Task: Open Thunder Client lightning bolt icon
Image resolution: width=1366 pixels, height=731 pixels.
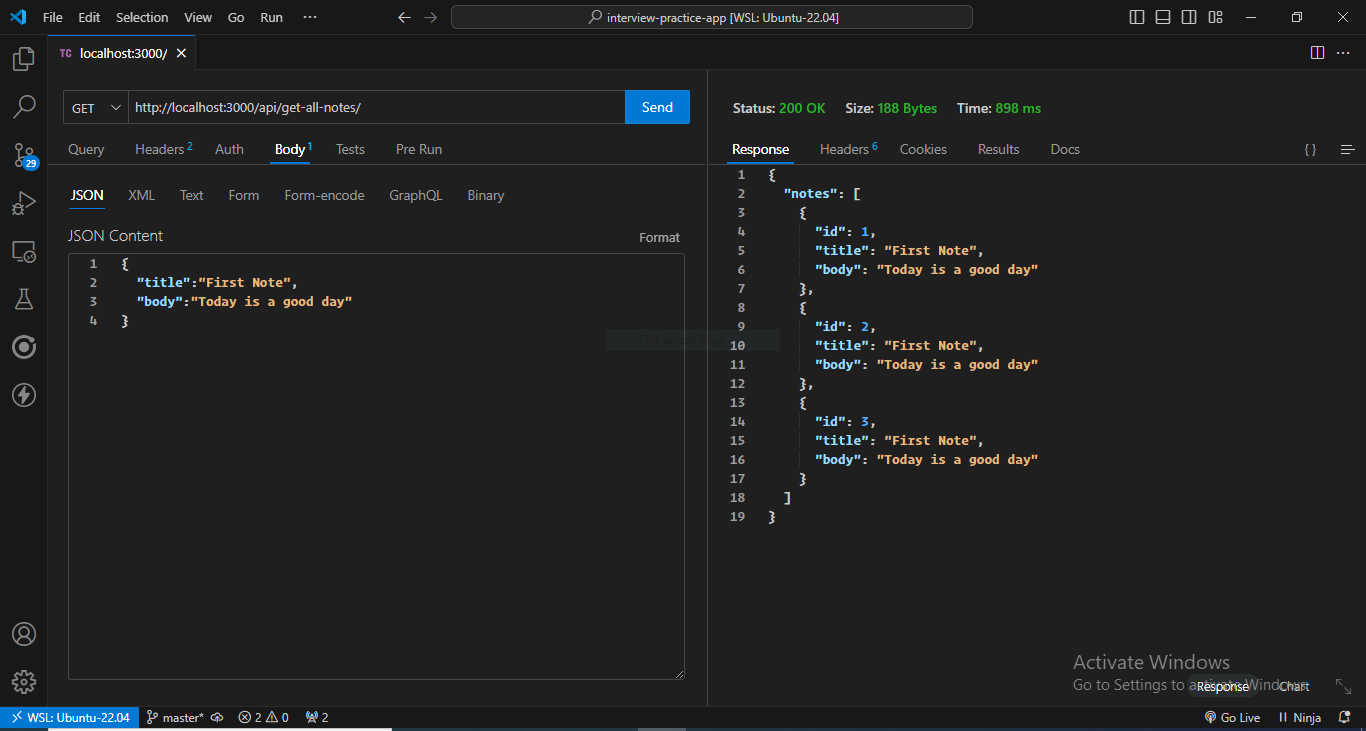Action: (23, 395)
